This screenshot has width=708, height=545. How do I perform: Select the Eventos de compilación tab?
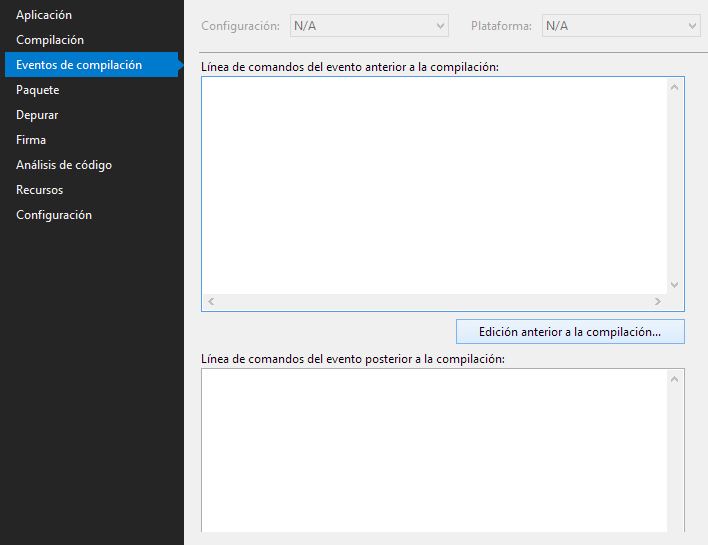pyautogui.click(x=92, y=65)
